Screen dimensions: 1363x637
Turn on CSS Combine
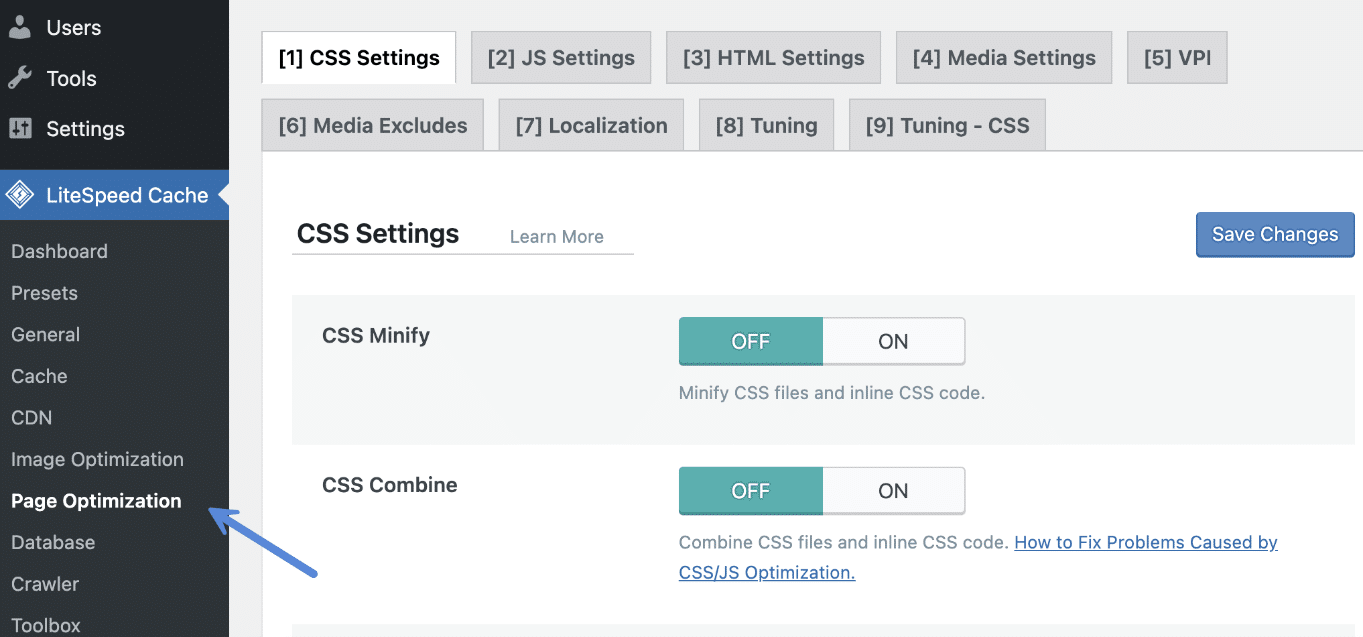[892, 491]
